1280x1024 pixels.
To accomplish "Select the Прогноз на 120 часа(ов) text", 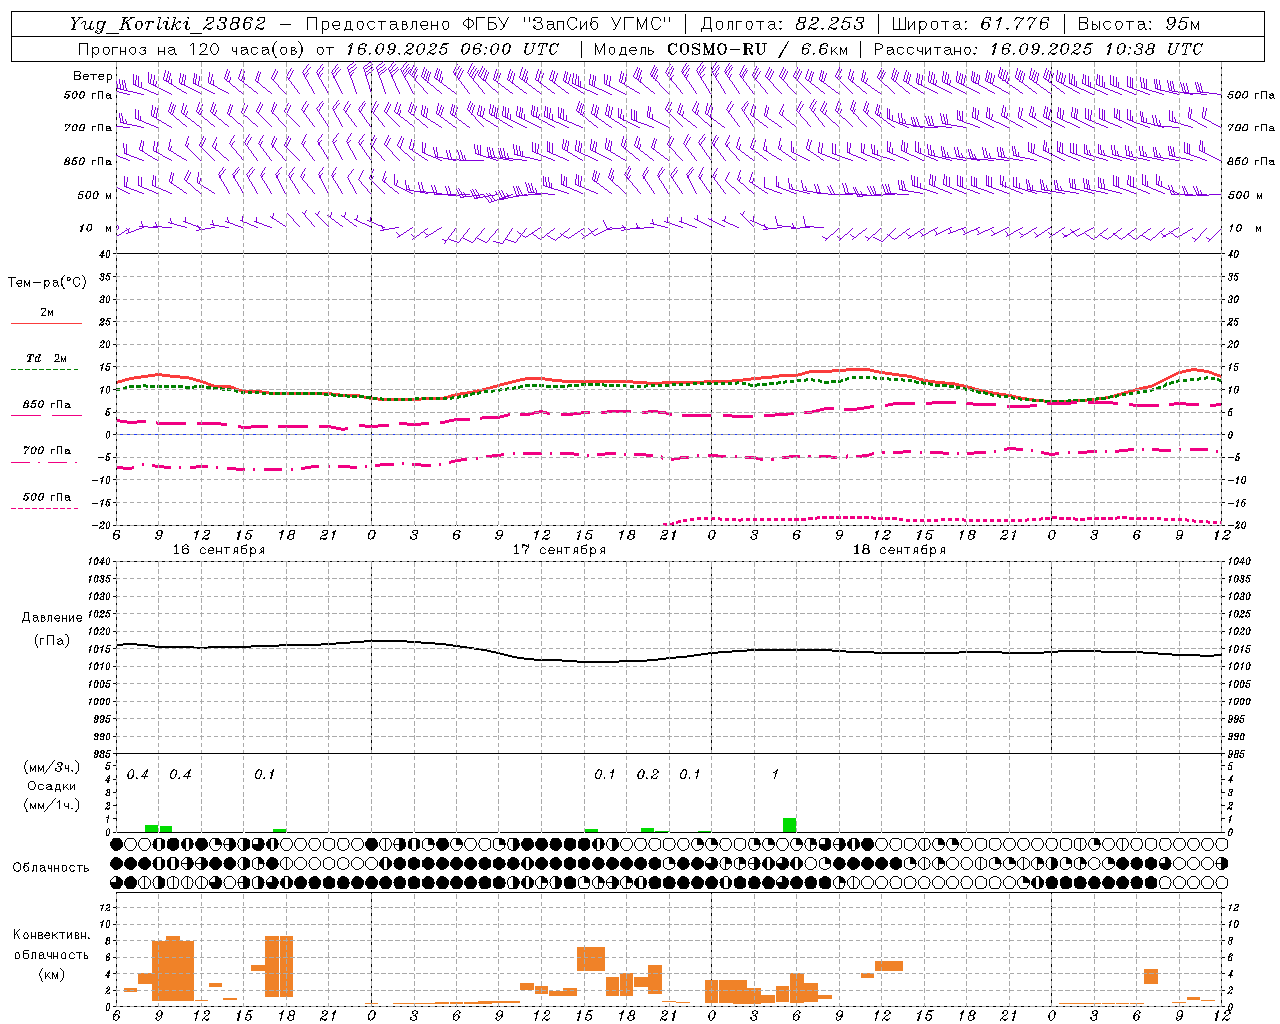I will [190, 49].
